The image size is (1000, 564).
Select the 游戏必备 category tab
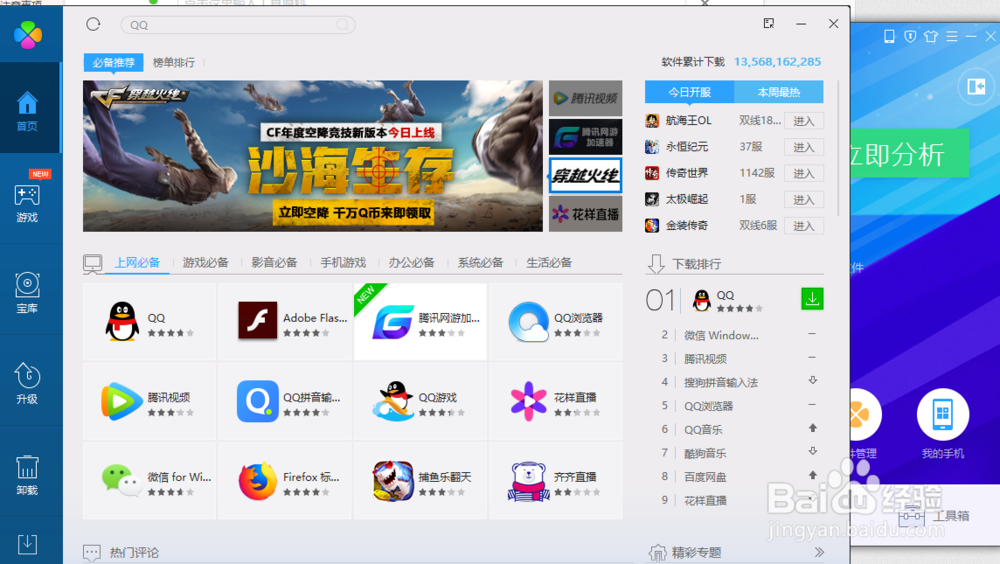point(205,262)
